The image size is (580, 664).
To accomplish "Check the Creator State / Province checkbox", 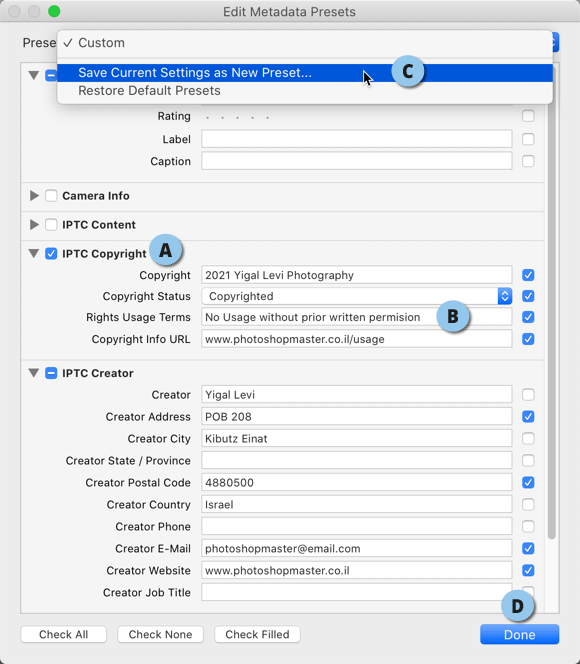I will coord(528,460).
